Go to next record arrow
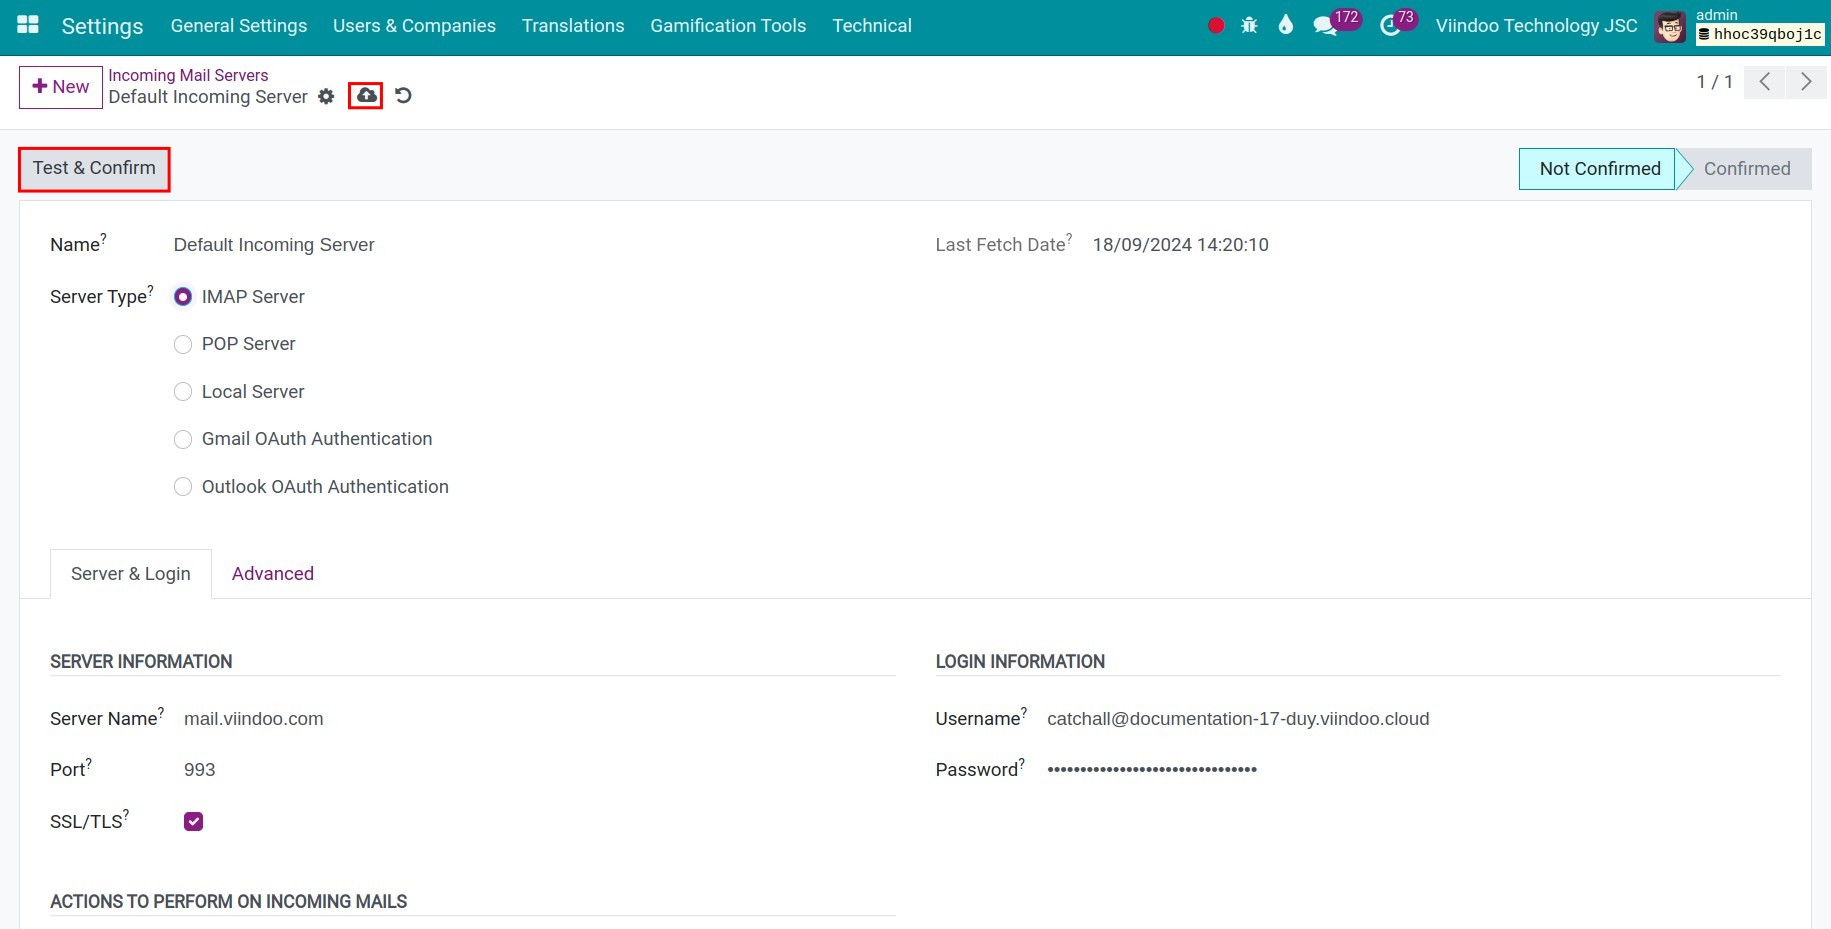Screen dimensions: 1831x929 pyautogui.click(x=1806, y=82)
